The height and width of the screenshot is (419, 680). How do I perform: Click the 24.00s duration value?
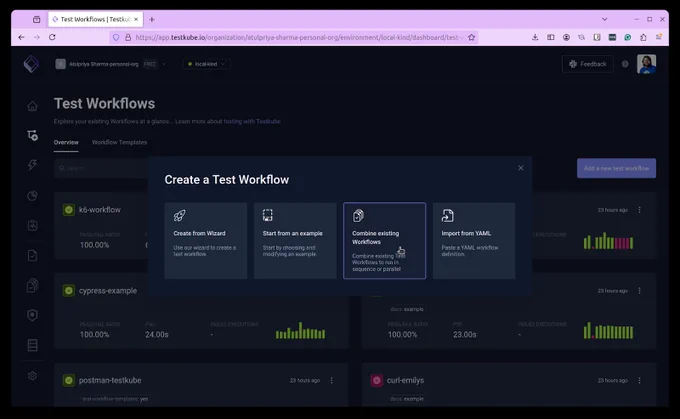pyautogui.click(x=157, y=335)
